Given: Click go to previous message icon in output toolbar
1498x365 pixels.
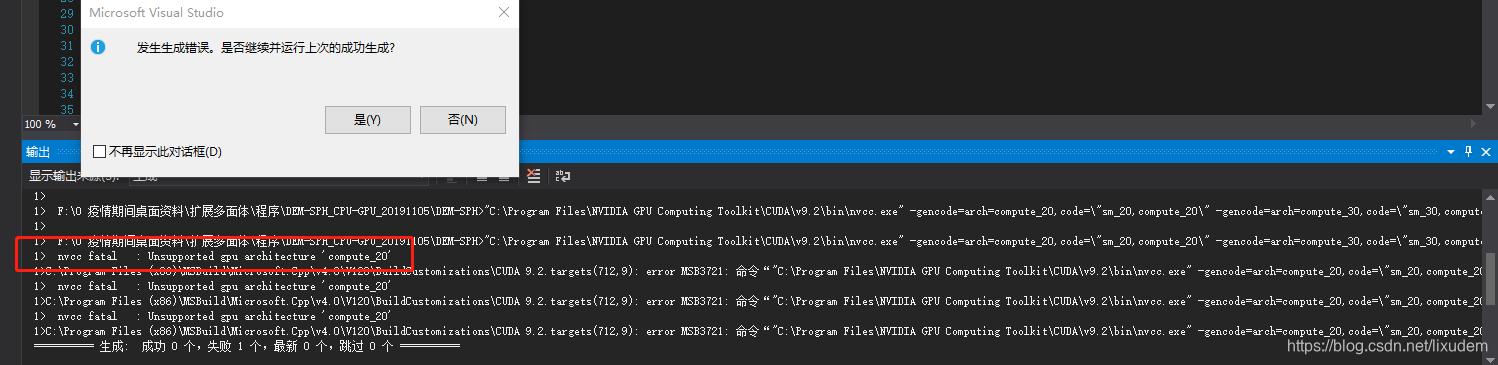Looking at the screenshot, I should pos(482,176).
